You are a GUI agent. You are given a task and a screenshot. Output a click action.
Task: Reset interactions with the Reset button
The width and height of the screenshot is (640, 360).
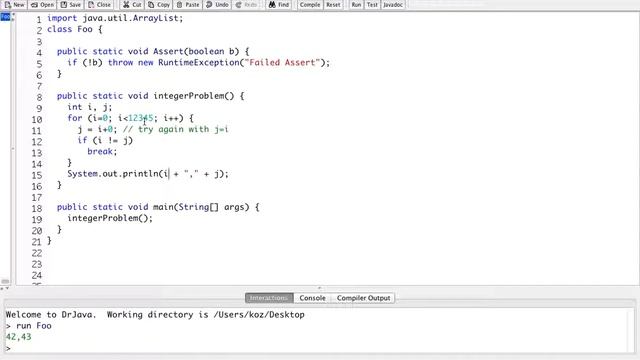333,4
